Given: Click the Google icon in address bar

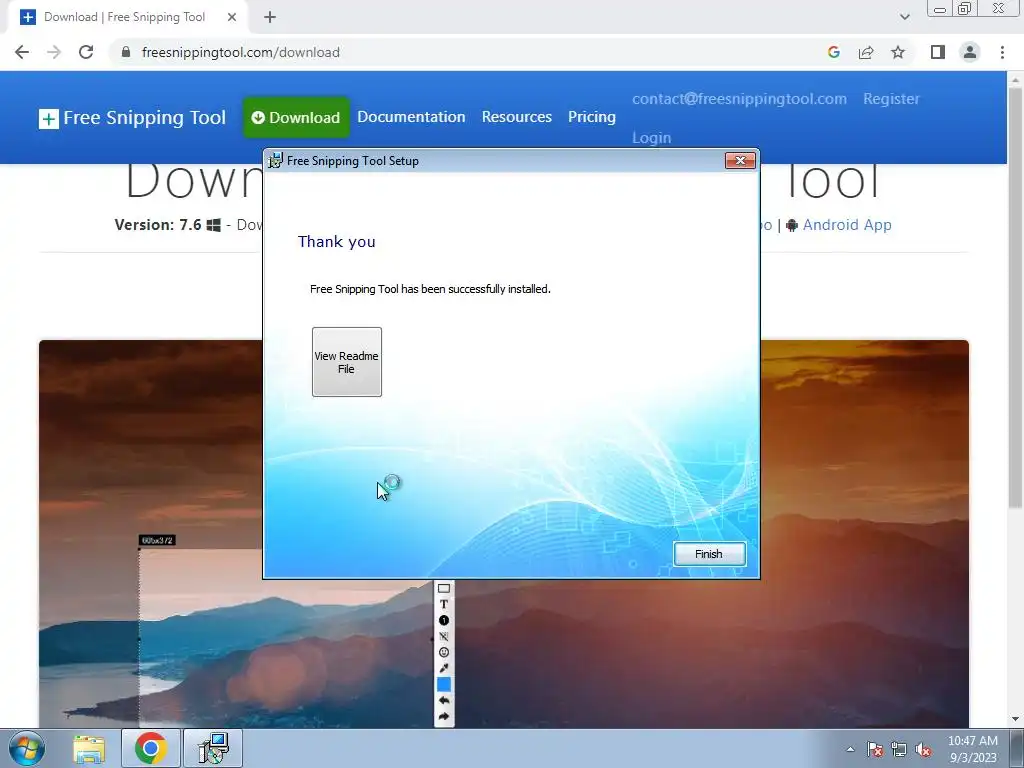Looking at the screenshot, I should [x=833, y=52].
